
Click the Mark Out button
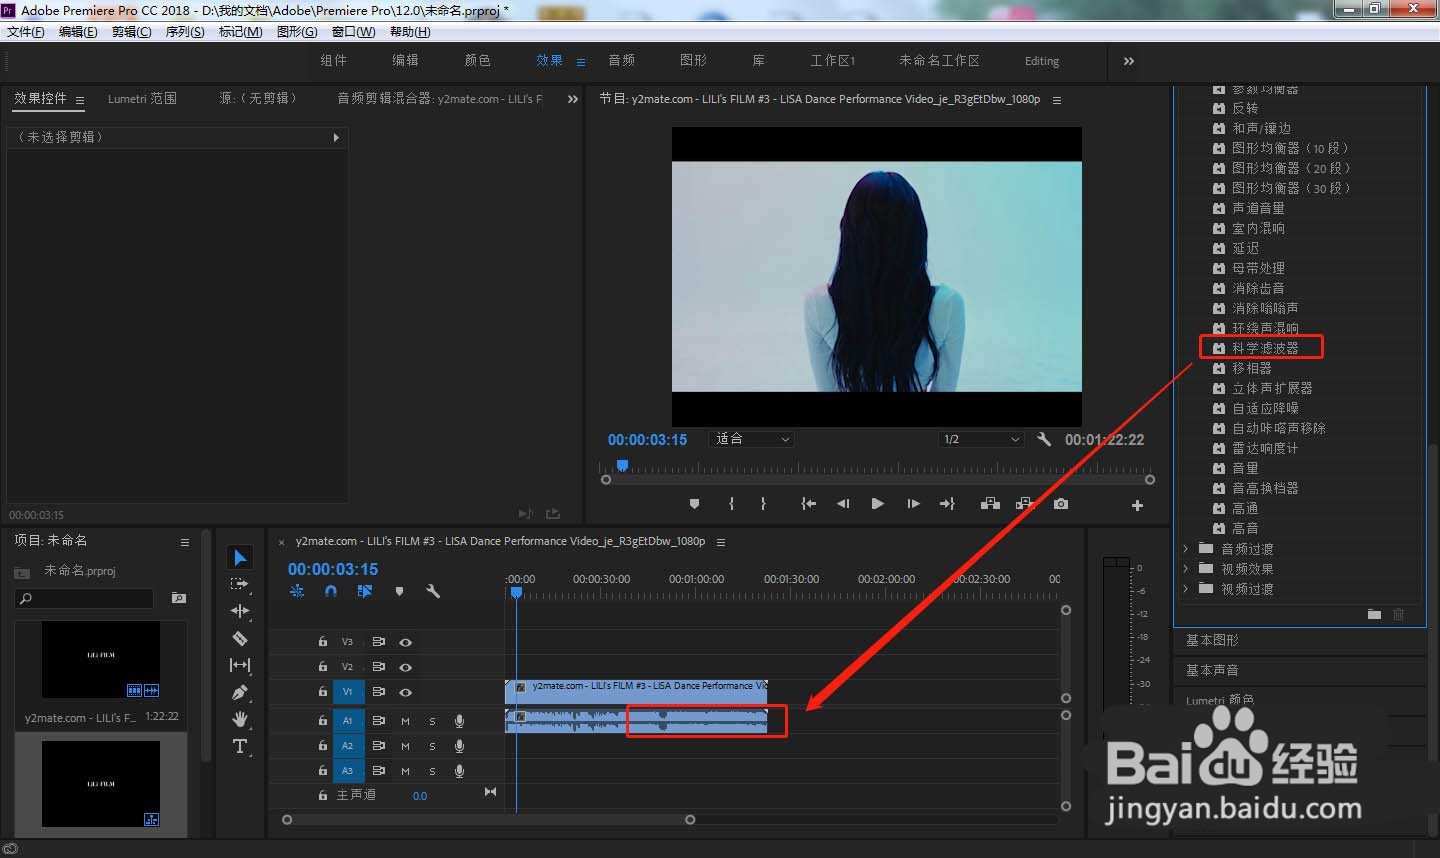763,504
